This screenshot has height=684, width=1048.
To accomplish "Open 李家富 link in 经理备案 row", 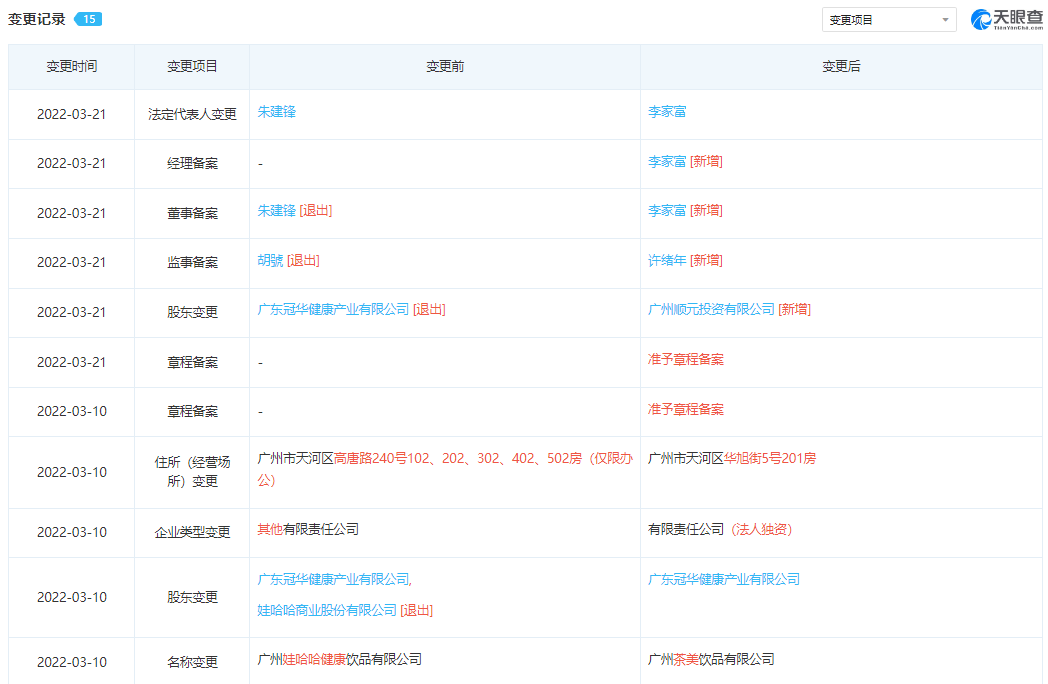I will pyautogui.click(x=667, y=161).
